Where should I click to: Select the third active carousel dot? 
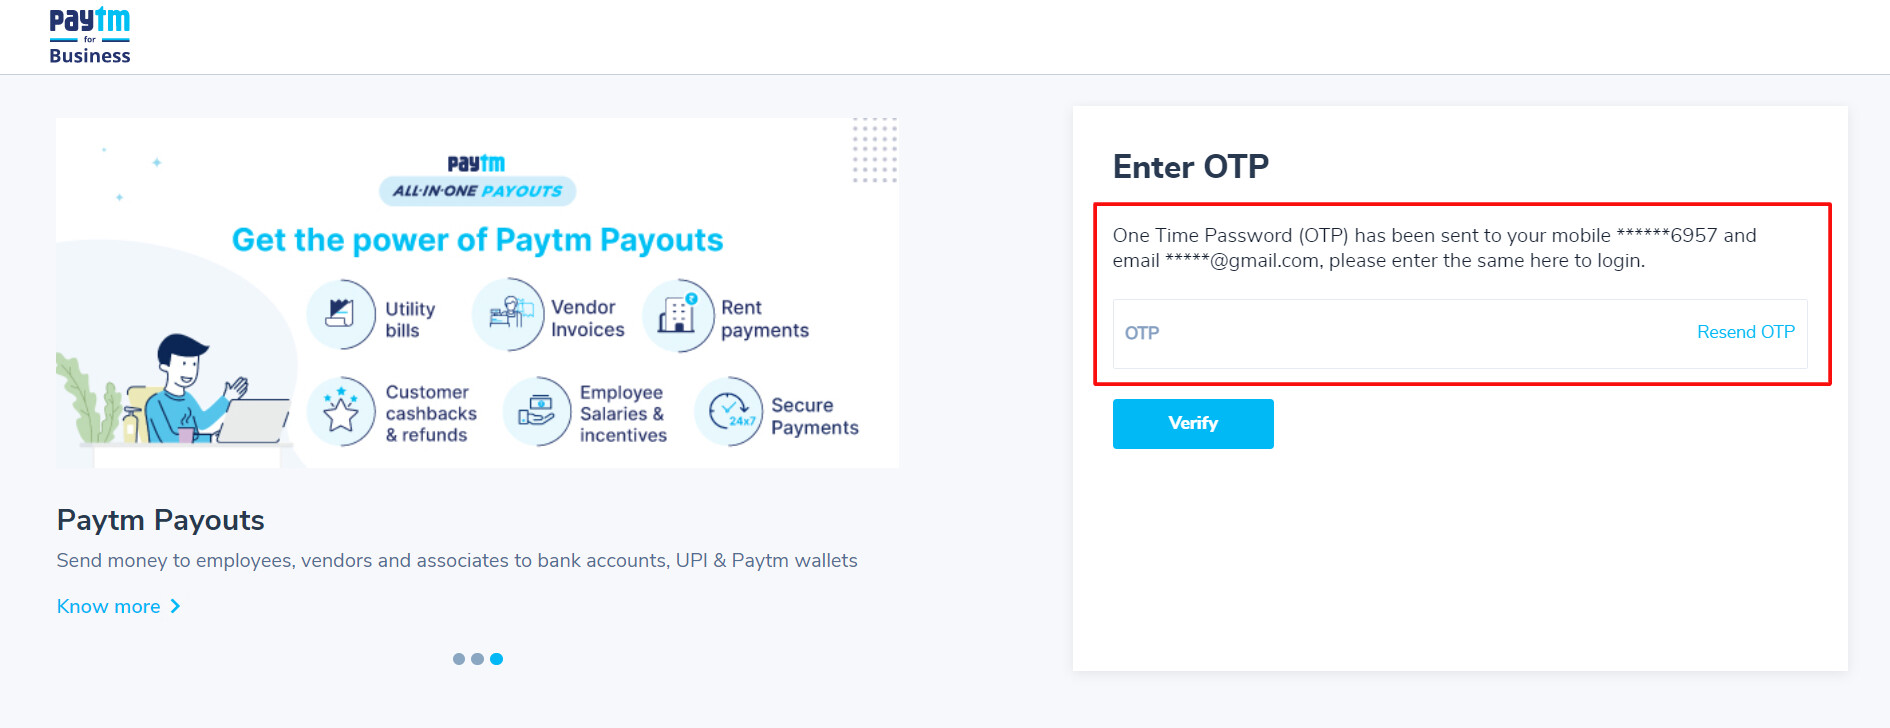(497, 659)
